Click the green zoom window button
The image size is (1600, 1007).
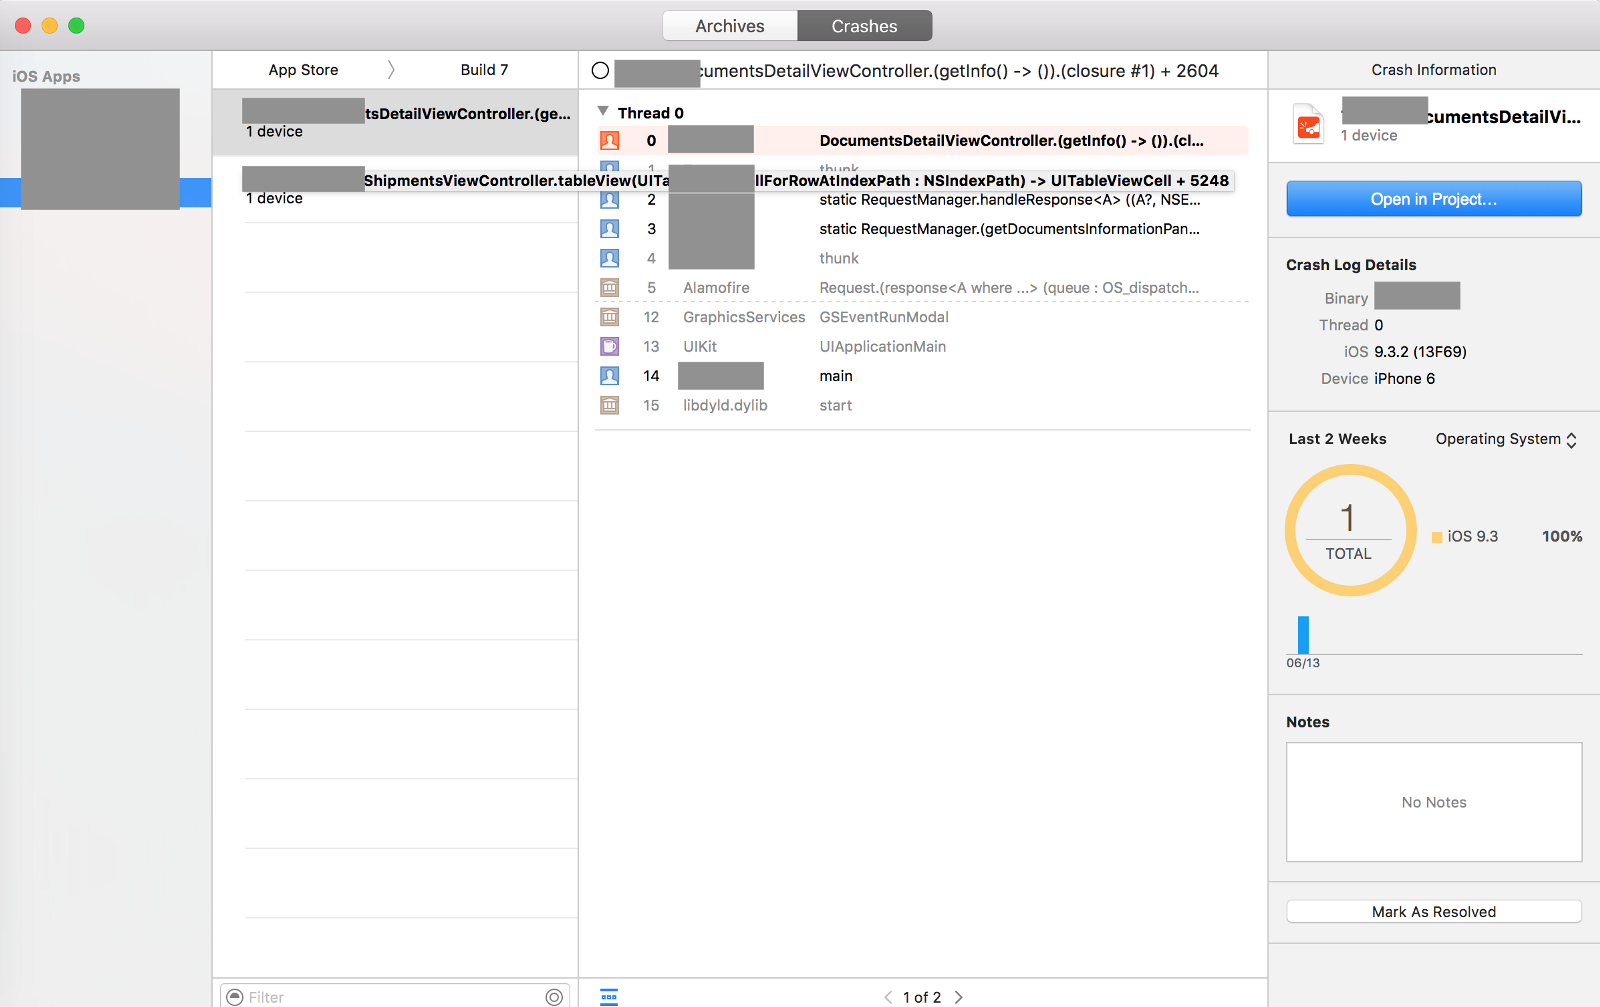coord(76,26)
